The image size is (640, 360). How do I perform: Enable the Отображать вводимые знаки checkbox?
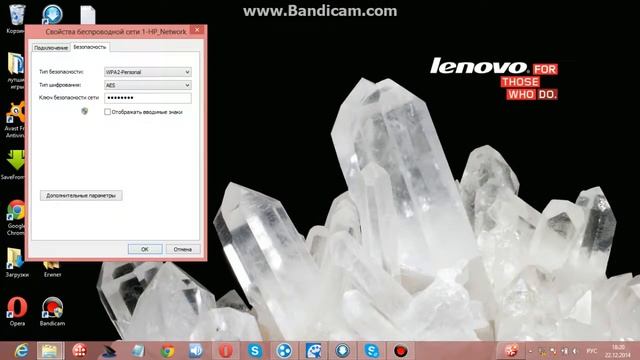[x=107, y=112]
